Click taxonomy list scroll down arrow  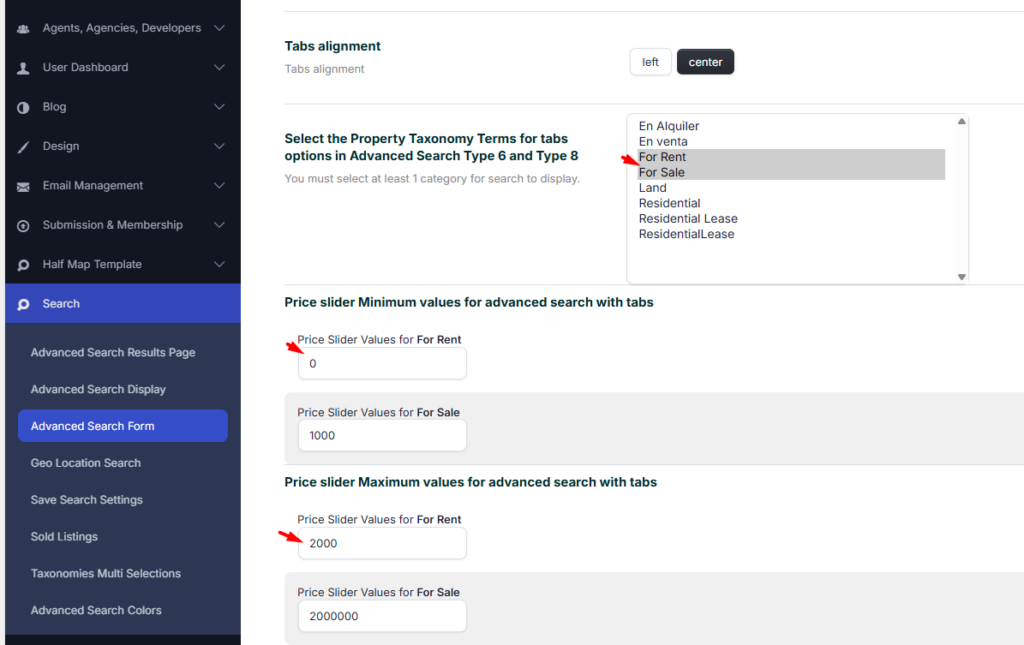961,277
